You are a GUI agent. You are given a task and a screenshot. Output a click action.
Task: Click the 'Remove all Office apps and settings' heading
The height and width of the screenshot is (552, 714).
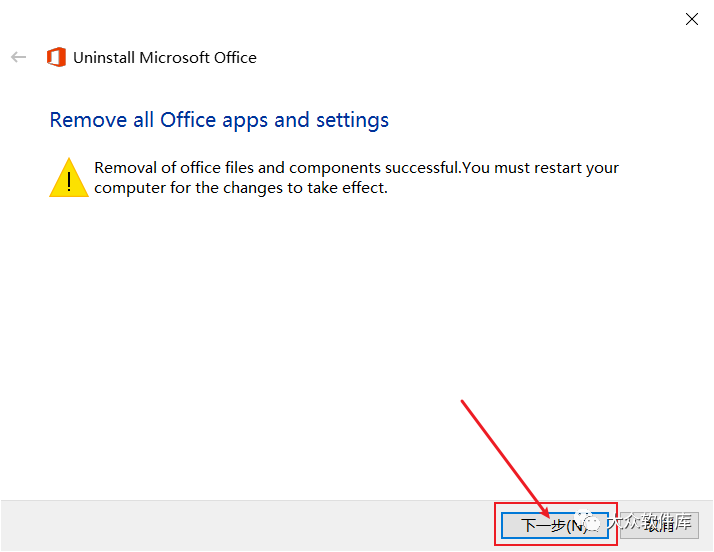[x=219, y=120]
